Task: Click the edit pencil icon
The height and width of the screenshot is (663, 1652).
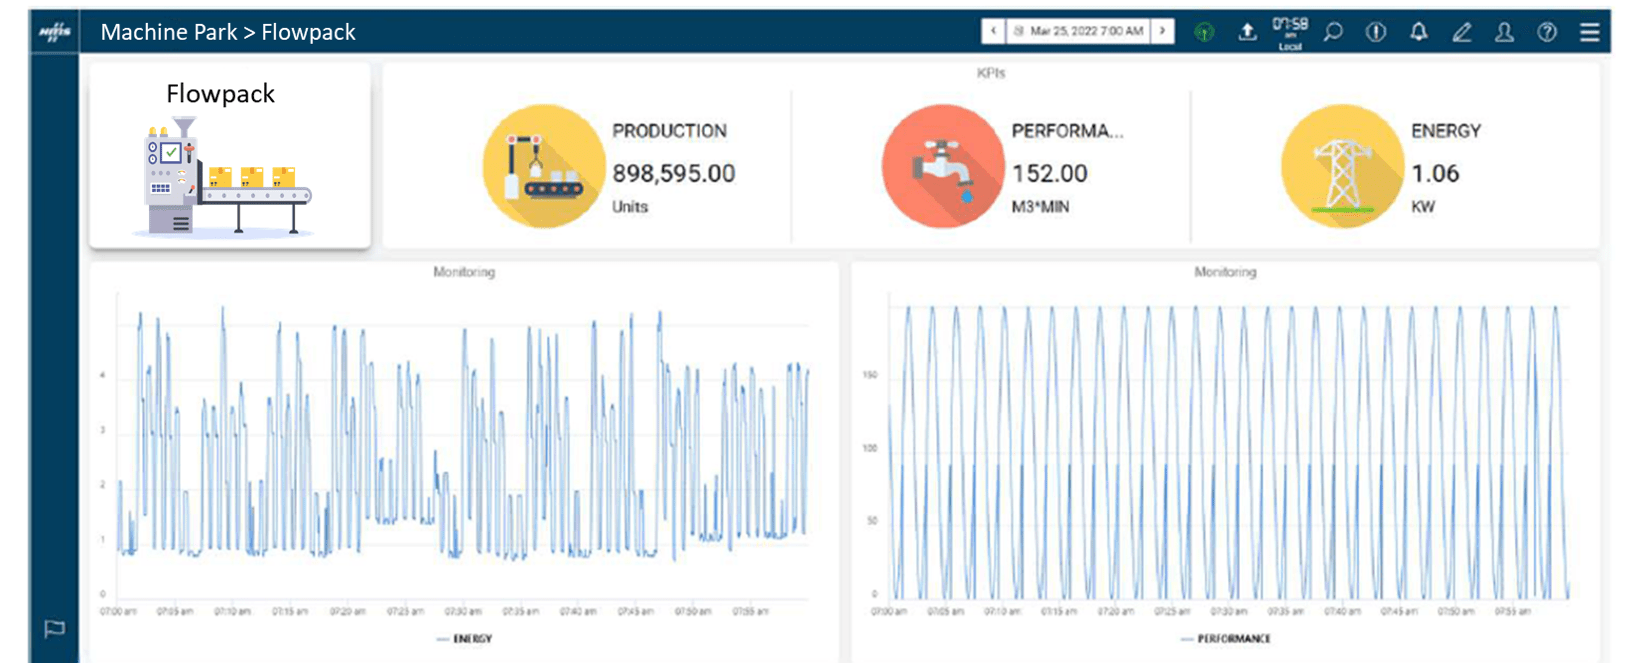Action: [x=1461, y=32]
